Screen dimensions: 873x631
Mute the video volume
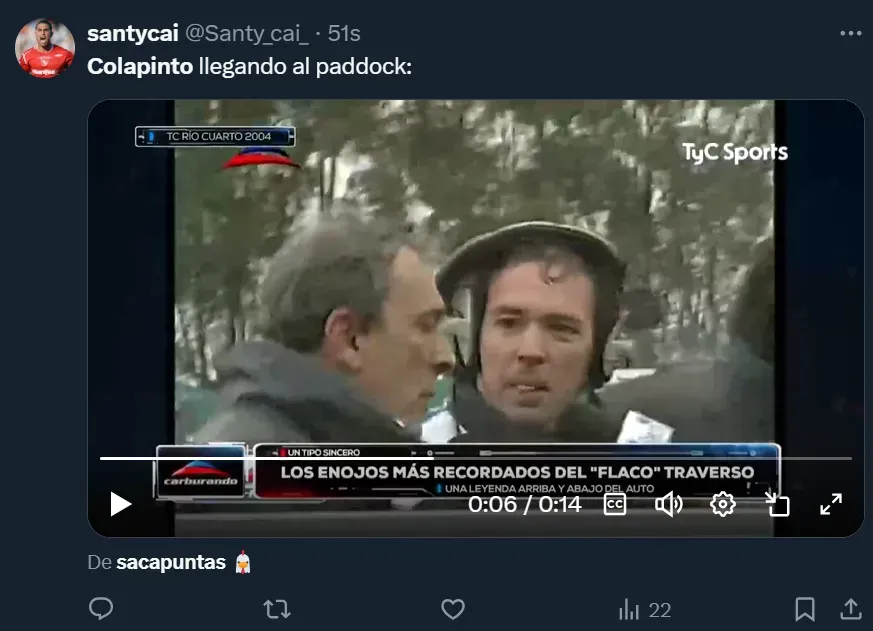[x=668, y=505]
